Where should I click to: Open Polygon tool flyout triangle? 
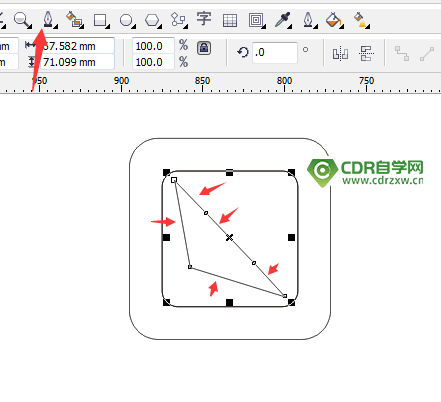point(160,26)
